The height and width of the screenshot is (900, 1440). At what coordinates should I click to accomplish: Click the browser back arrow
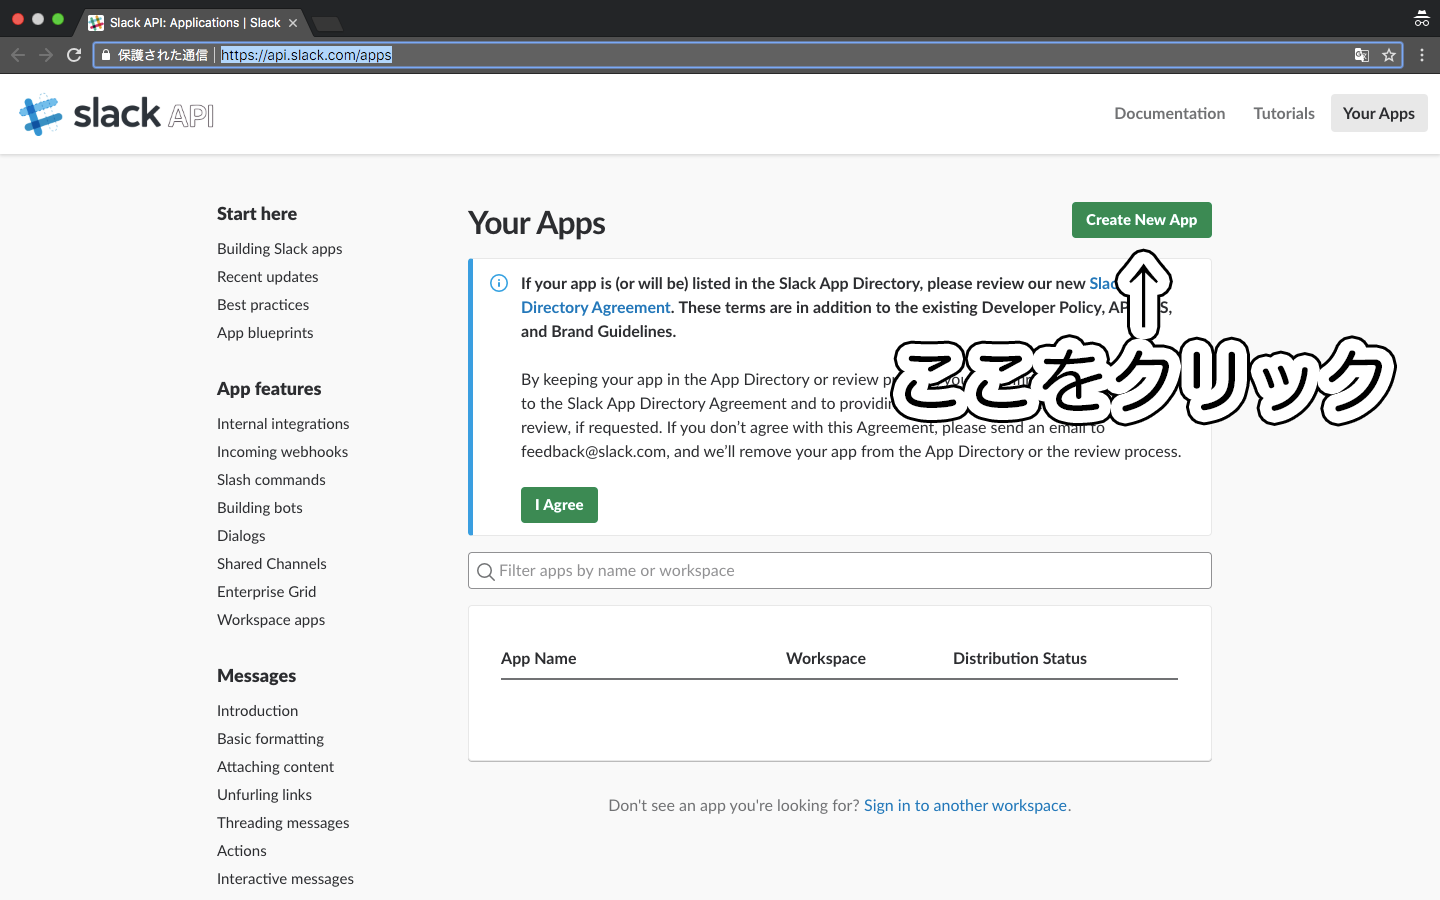click(18, 55)
